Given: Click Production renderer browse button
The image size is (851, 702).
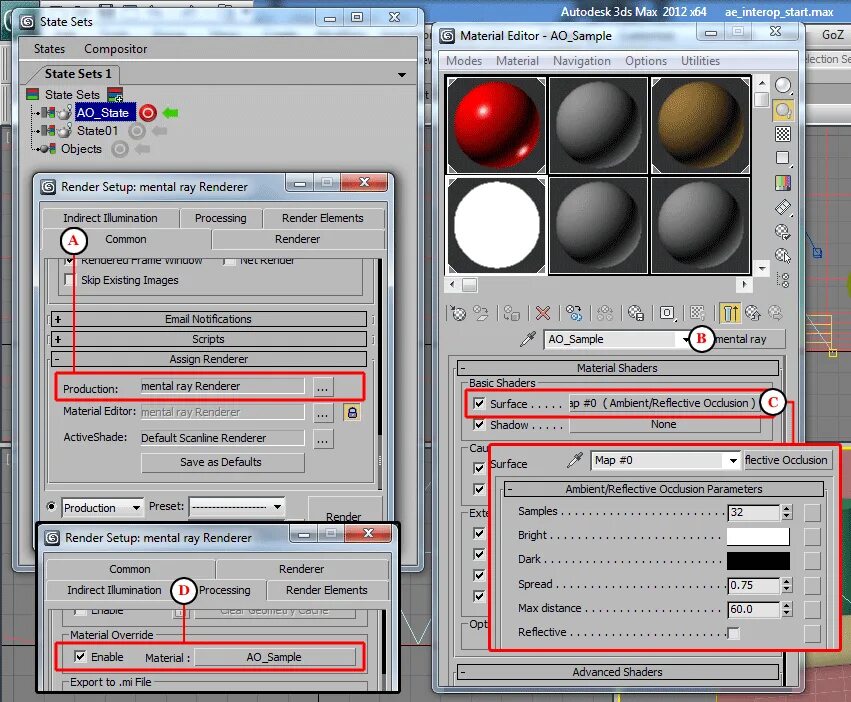Looking at the screenshot, I should (x=323, y=388).
